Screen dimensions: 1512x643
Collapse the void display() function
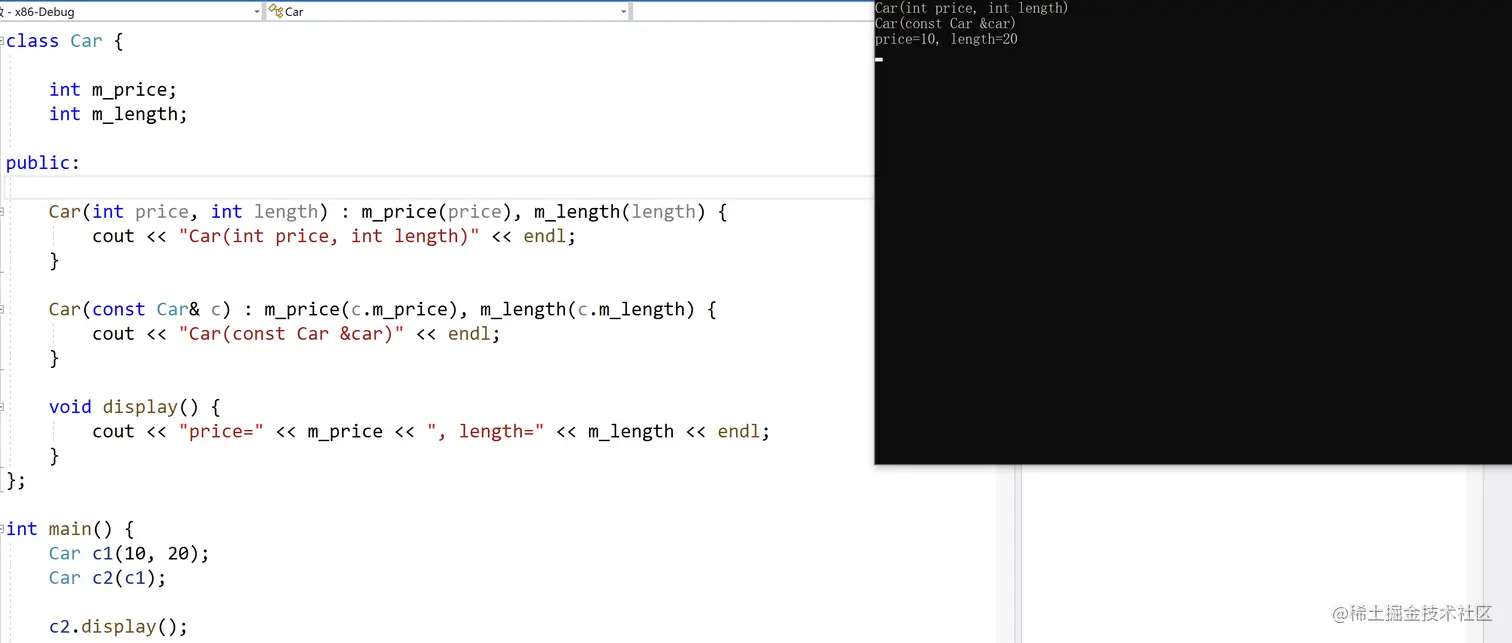point(3,407)
